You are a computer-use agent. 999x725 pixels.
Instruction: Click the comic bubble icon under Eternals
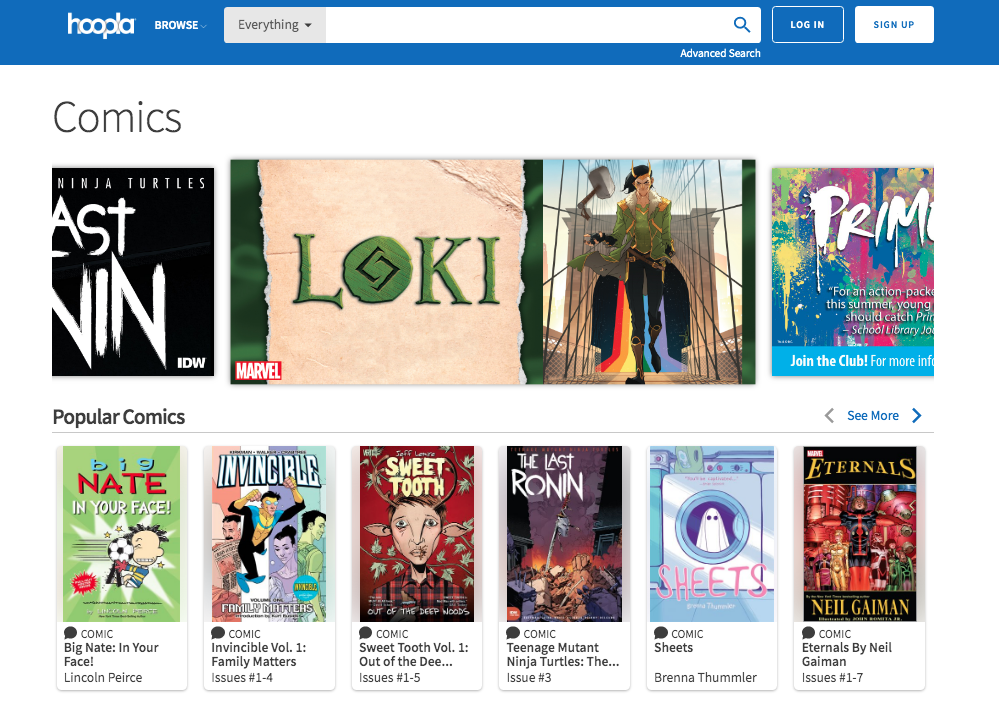[x=809, y=633]
